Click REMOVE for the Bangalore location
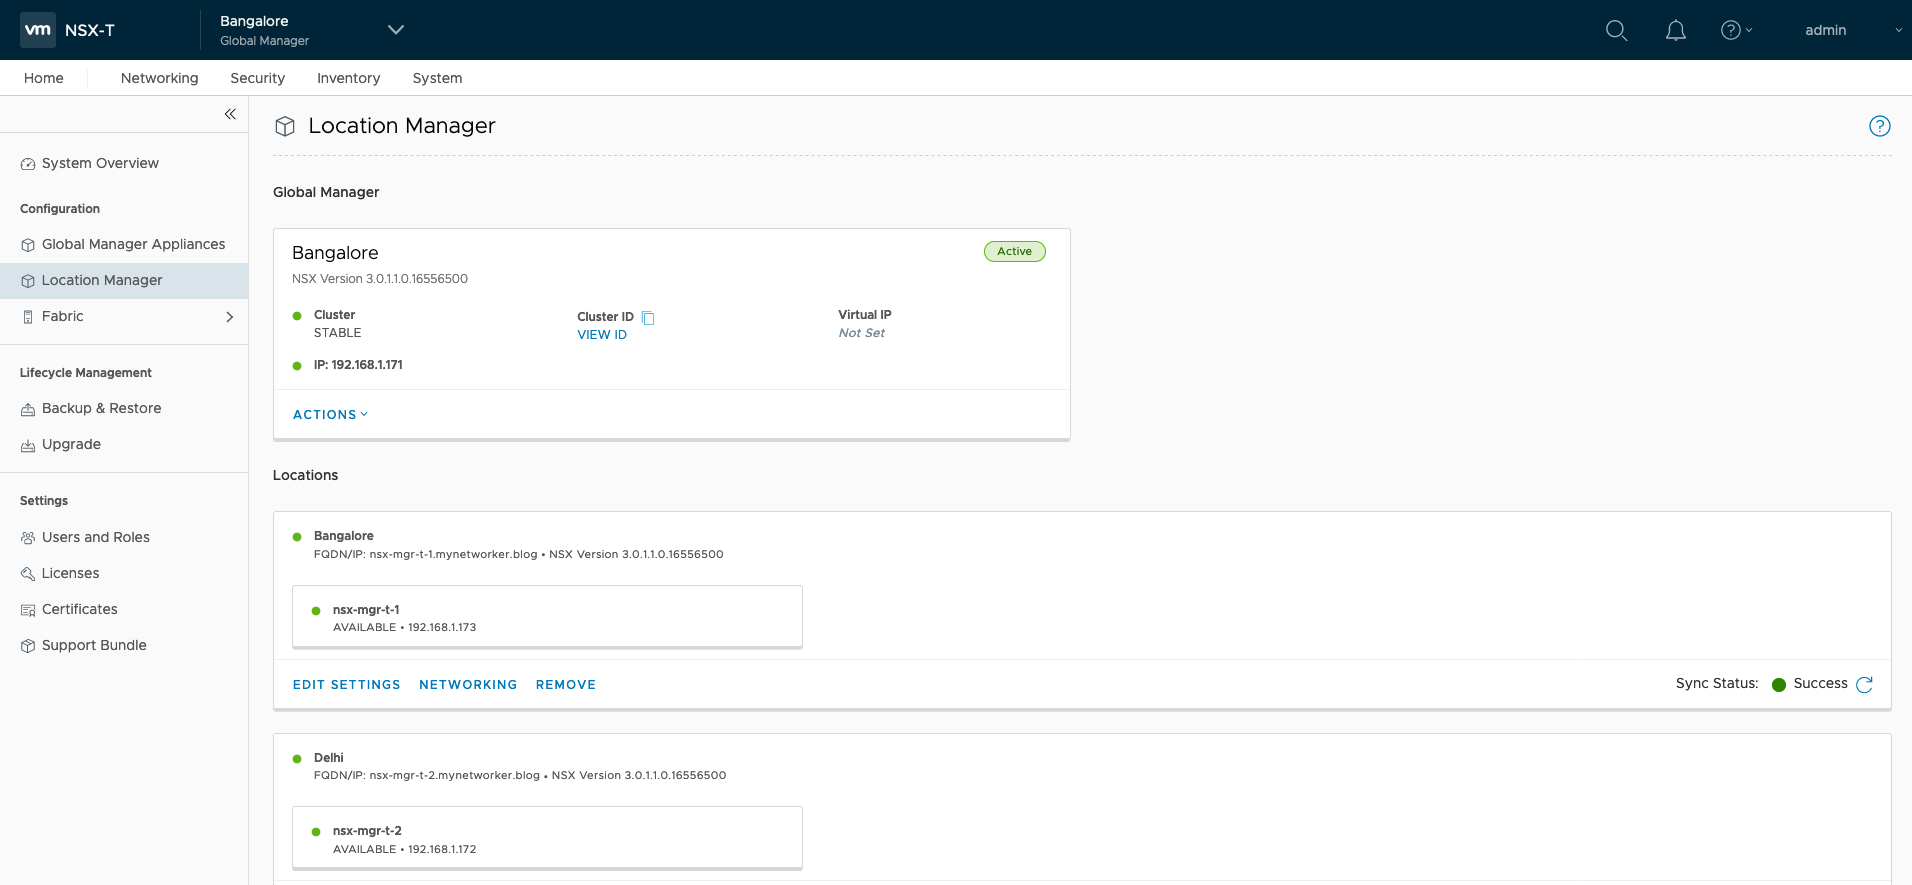Viewport: 1912px width, 885px height. tap(565, 685)
